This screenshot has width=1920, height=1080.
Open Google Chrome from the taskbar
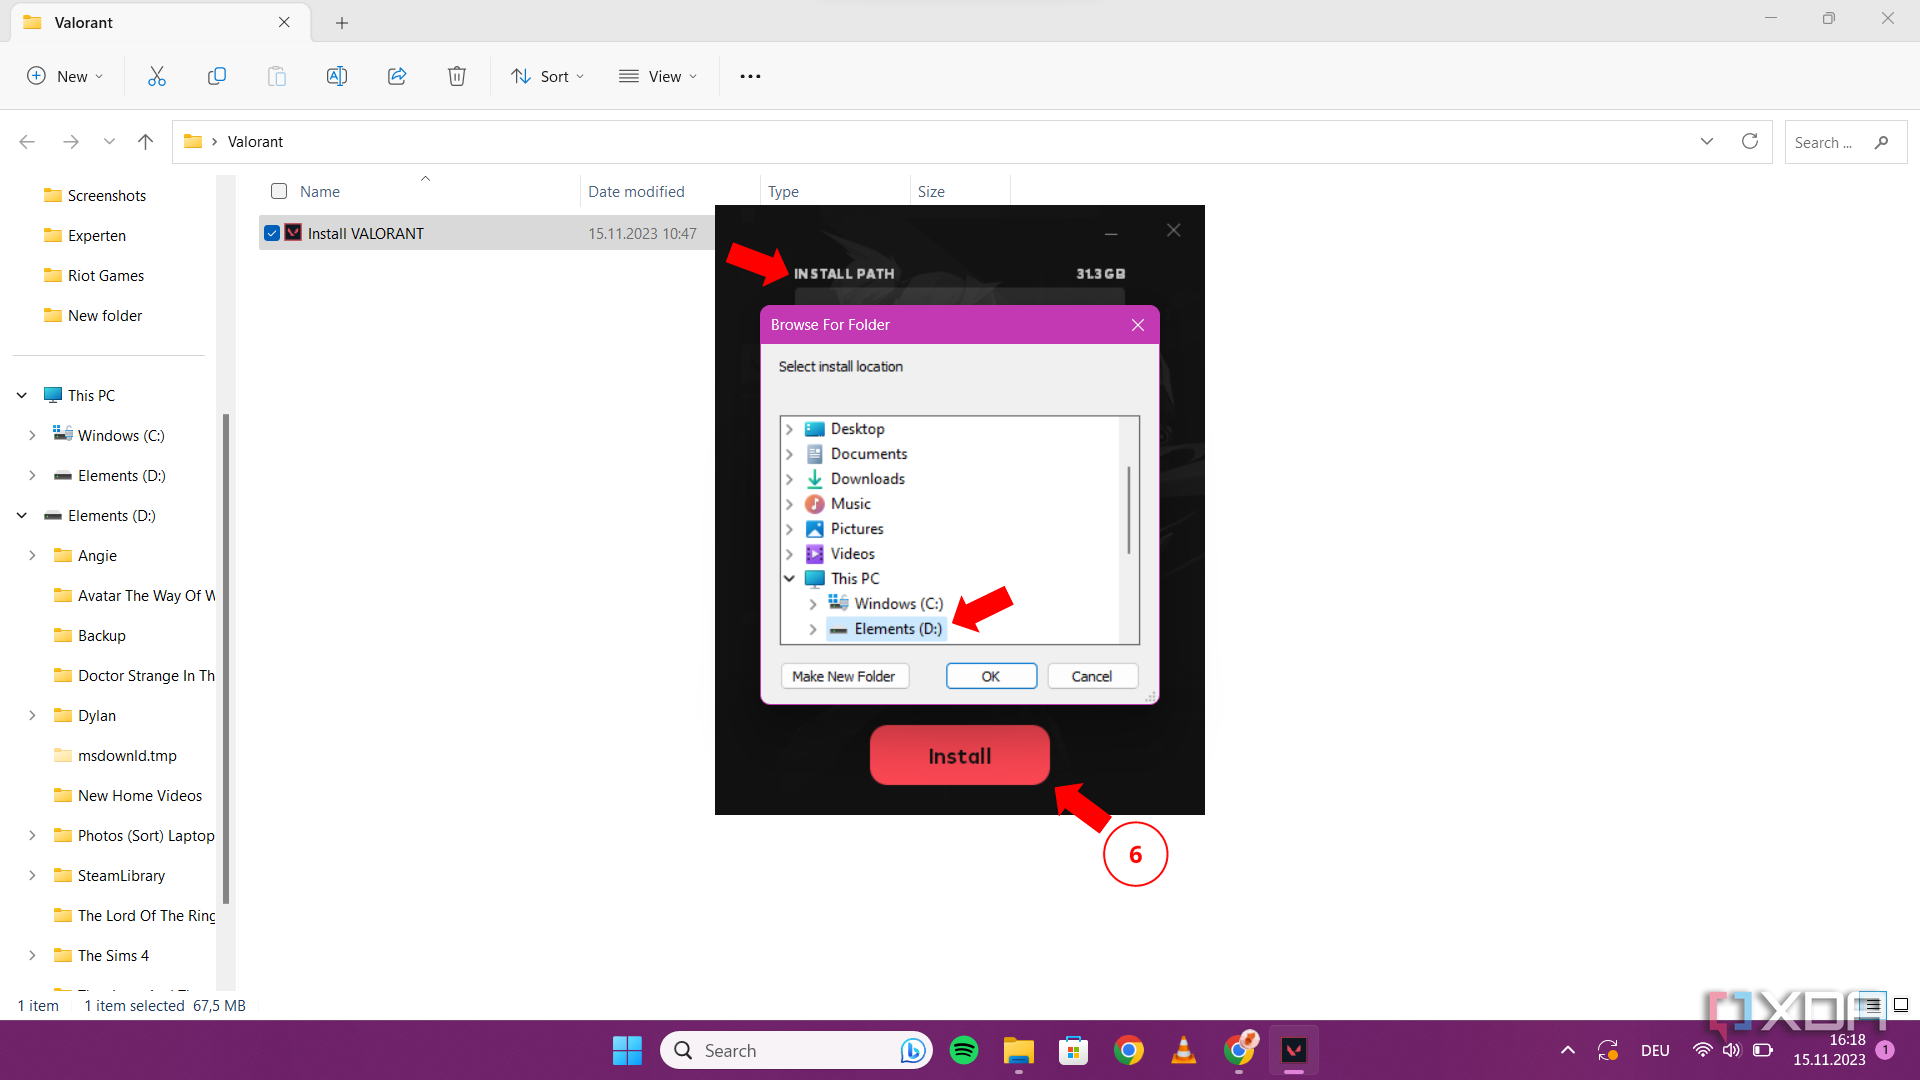click(x=1129, y=1050)
